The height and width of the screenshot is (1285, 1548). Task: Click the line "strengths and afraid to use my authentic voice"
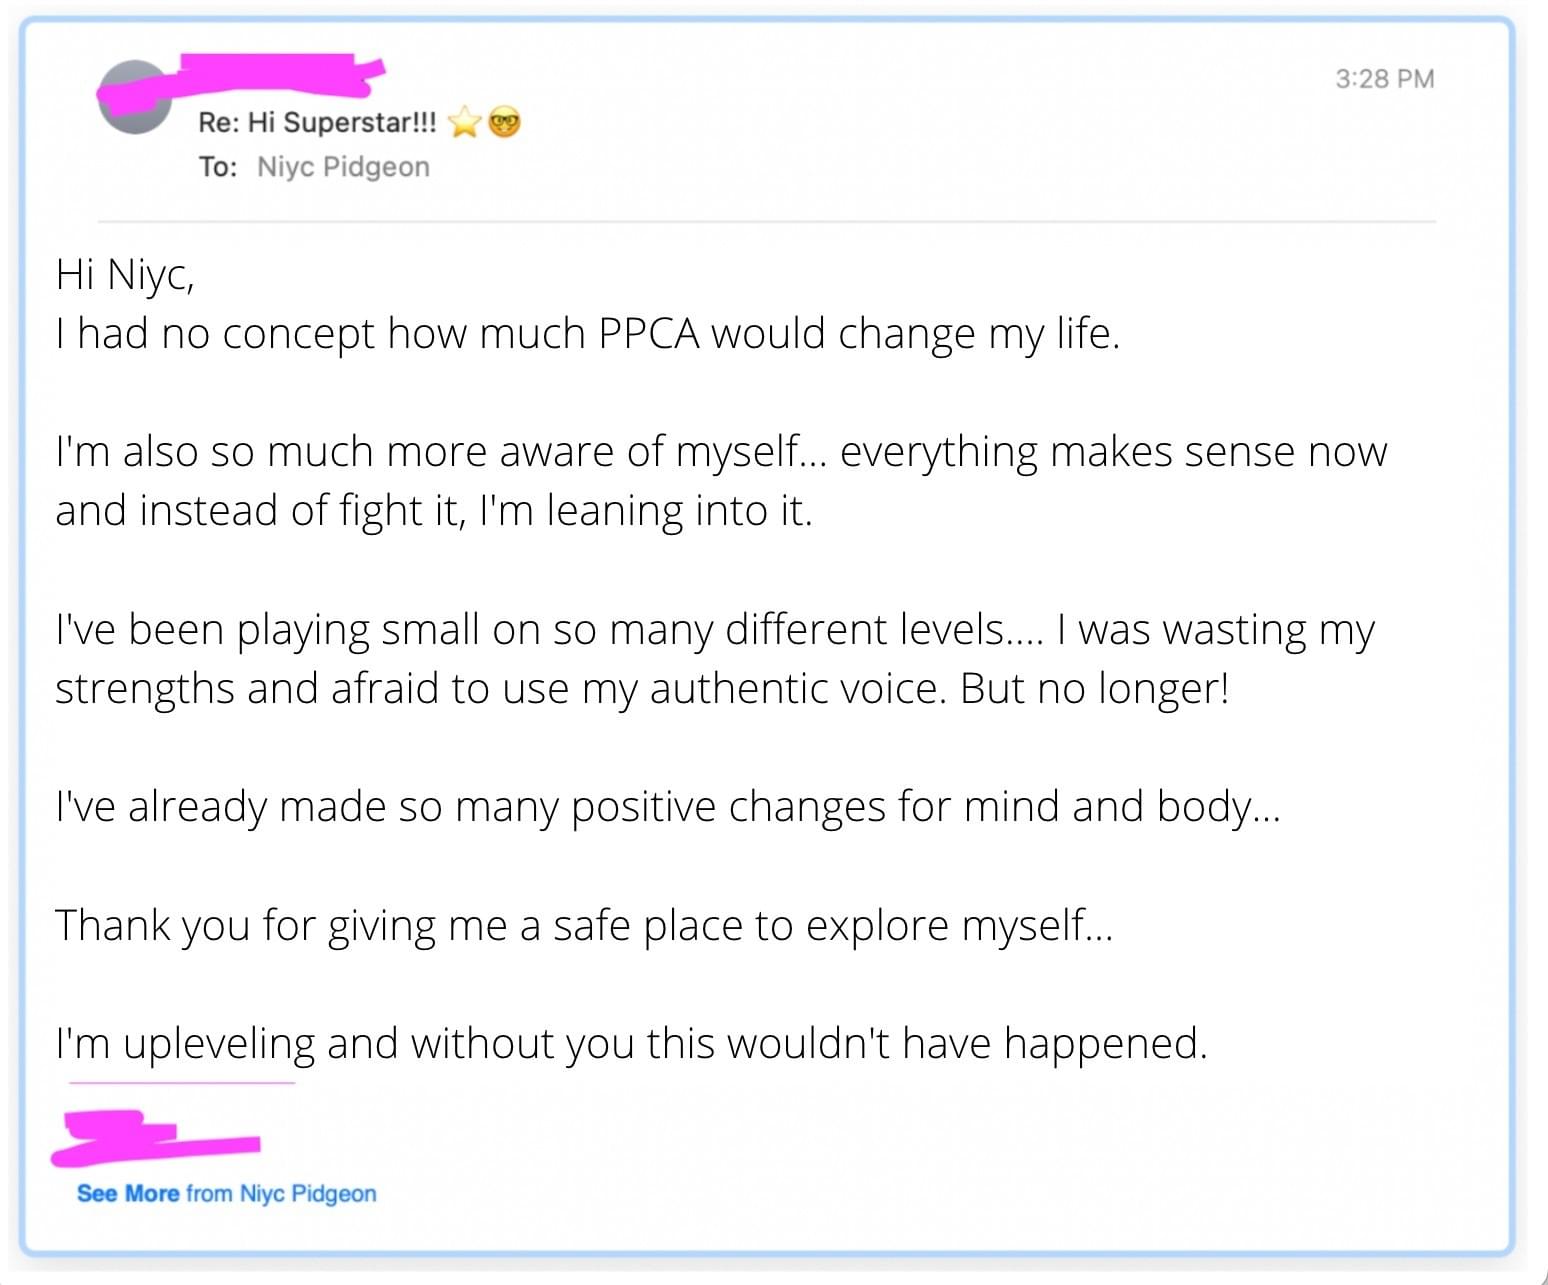tap(641, 689)
